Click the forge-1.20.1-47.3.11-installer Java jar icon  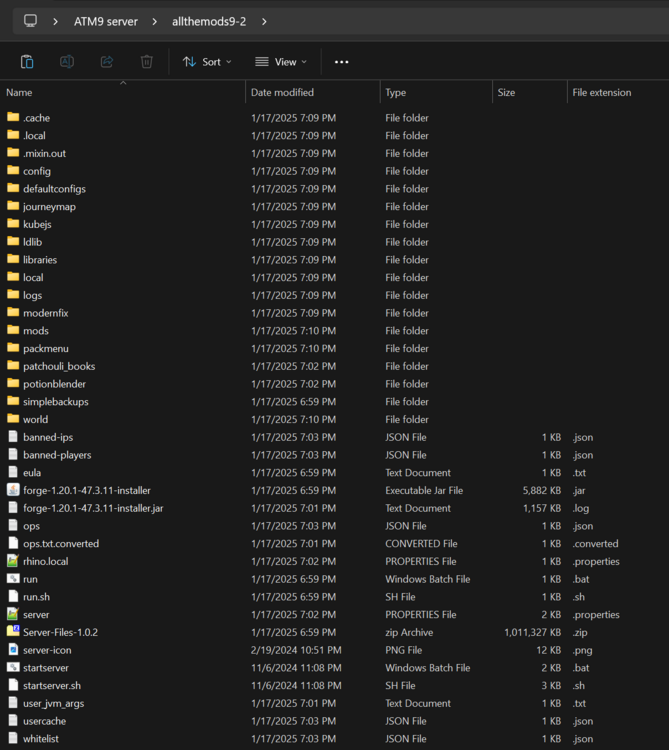pos(13,490)
